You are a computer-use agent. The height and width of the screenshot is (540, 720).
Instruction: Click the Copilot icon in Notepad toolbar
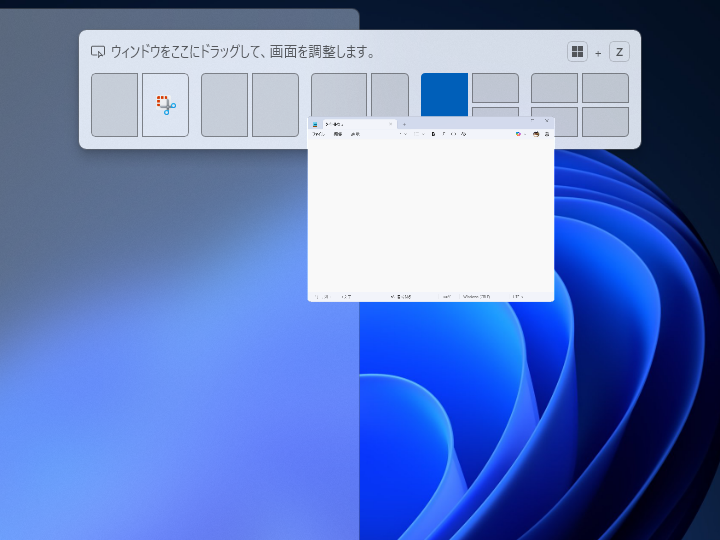(518, 134)
